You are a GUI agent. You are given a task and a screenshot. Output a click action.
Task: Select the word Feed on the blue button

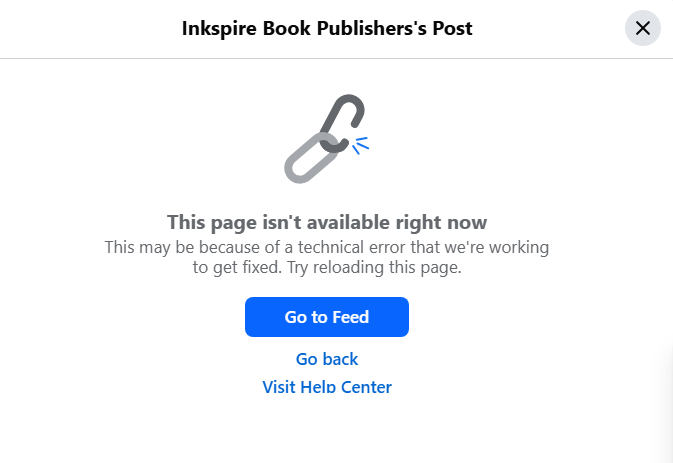click(x=350, y=317)
